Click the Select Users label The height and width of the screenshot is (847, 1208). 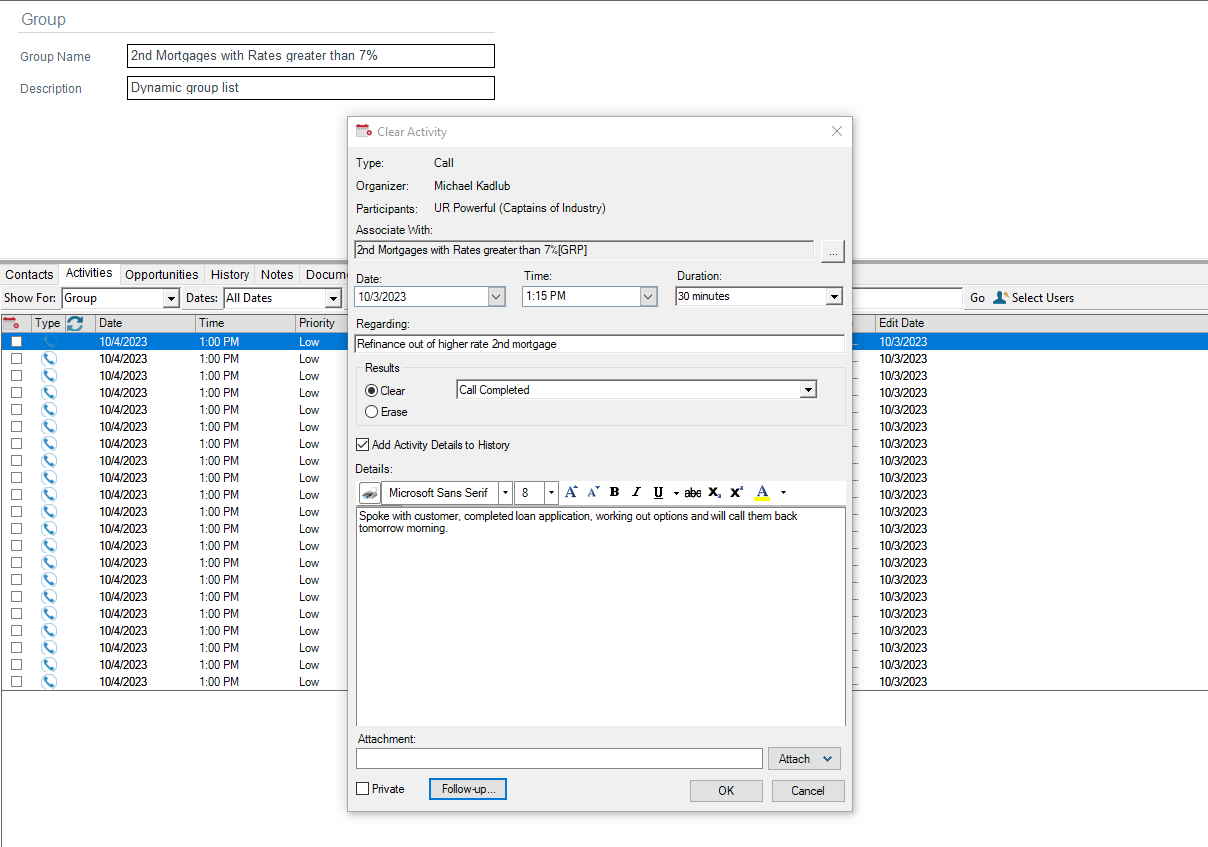(1043, 298)
